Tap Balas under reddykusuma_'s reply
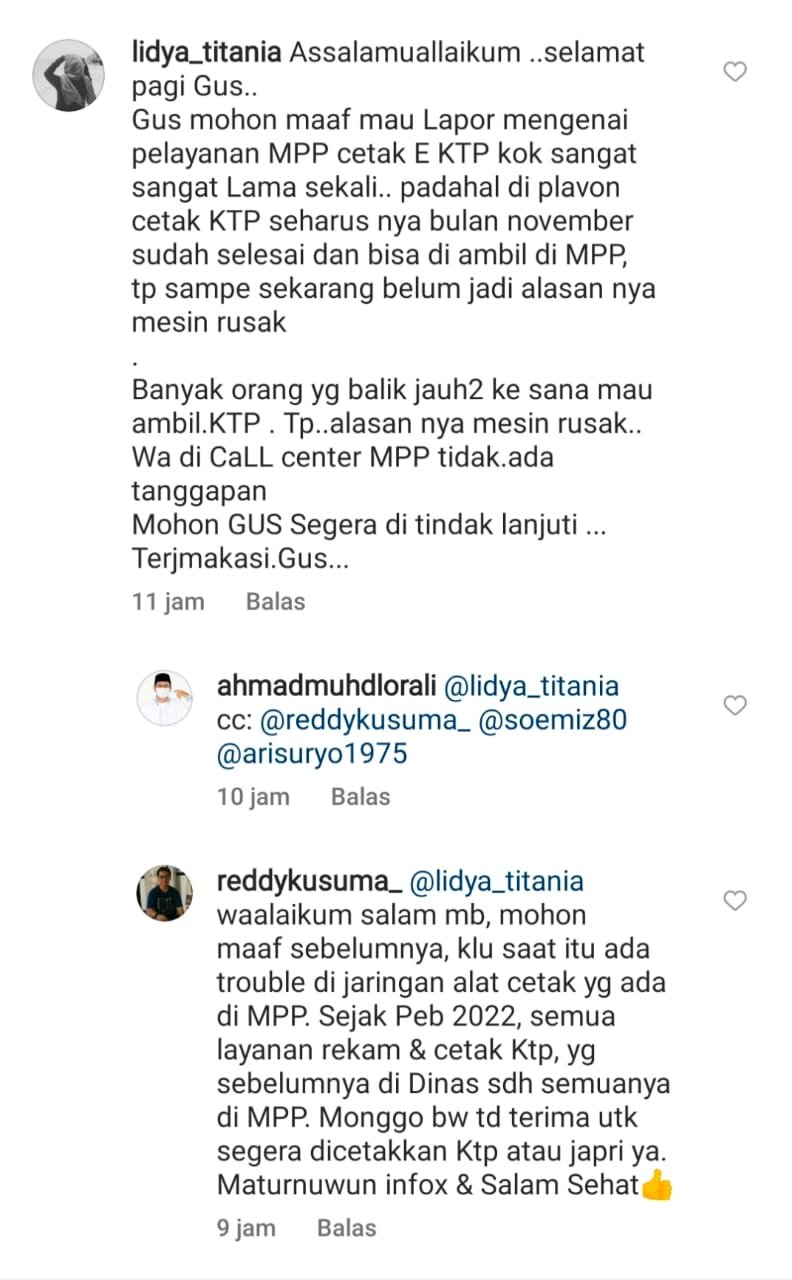 tap(347, 1228)
